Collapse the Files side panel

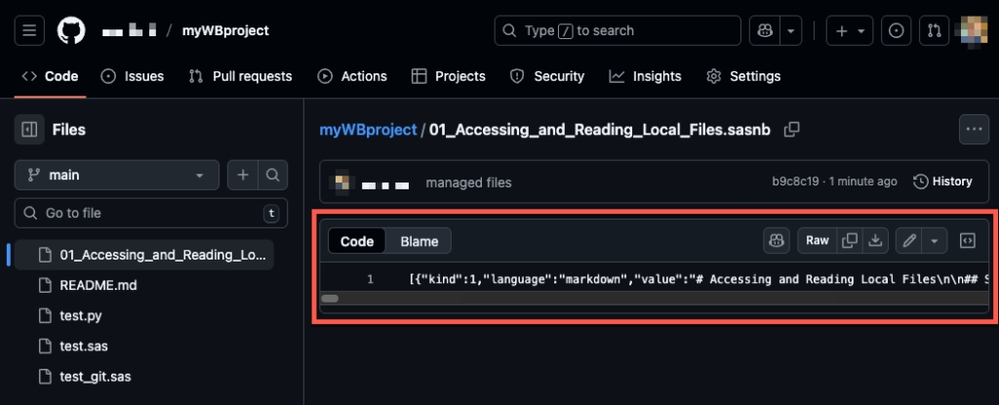coord(29,130)
